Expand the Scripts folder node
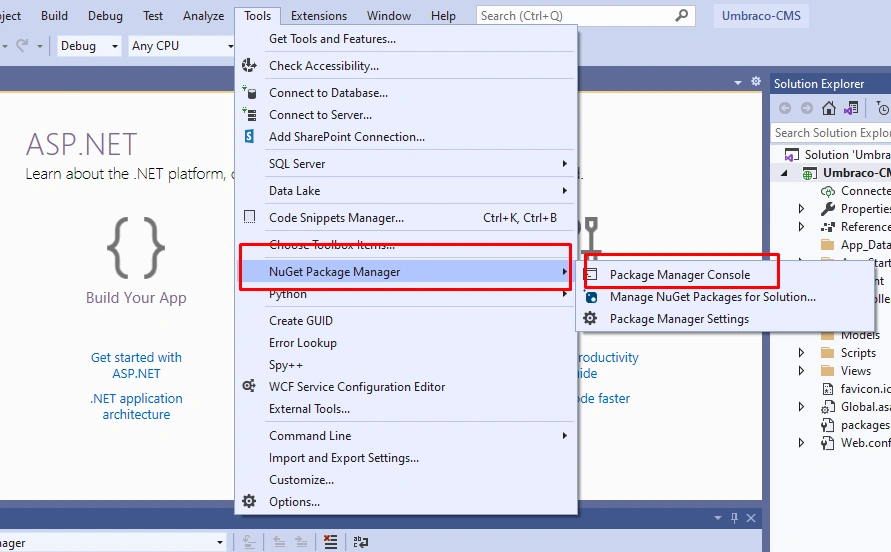The height and width of the screenshot is (552, 891). (801, 352)
